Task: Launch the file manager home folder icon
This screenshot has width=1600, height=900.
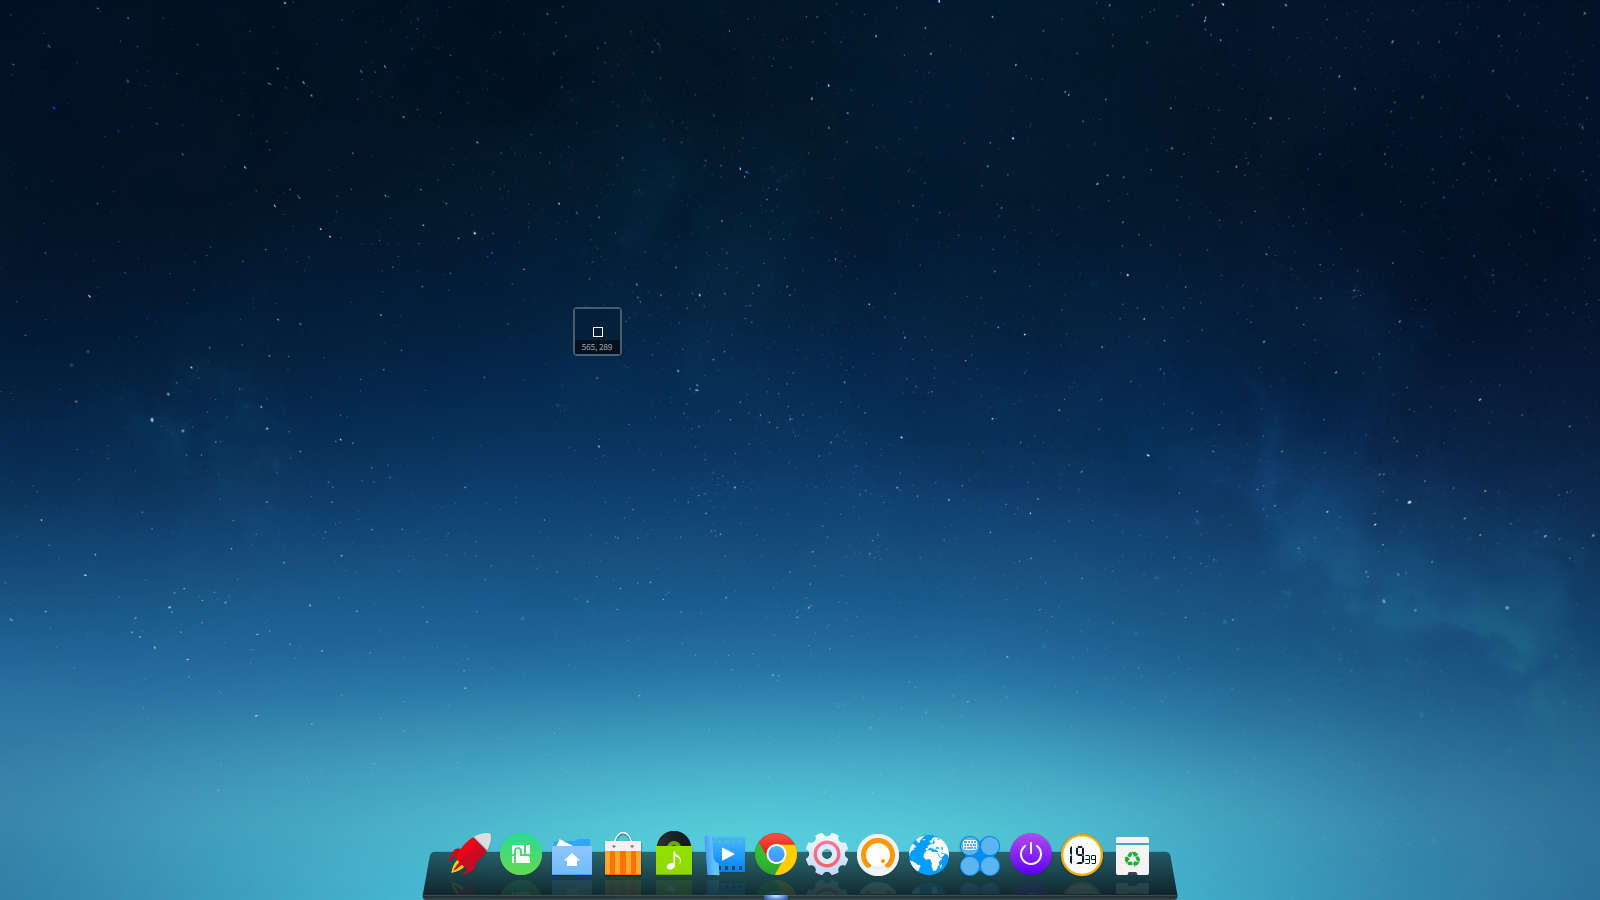Action: tap(572, 856)
